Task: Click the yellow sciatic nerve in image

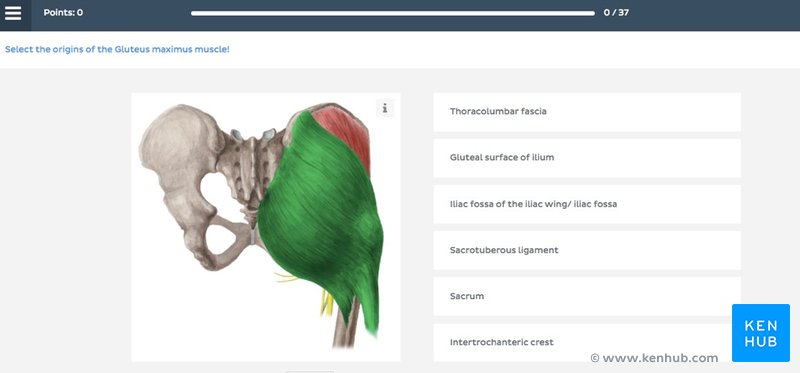Action: coord(327,303)
